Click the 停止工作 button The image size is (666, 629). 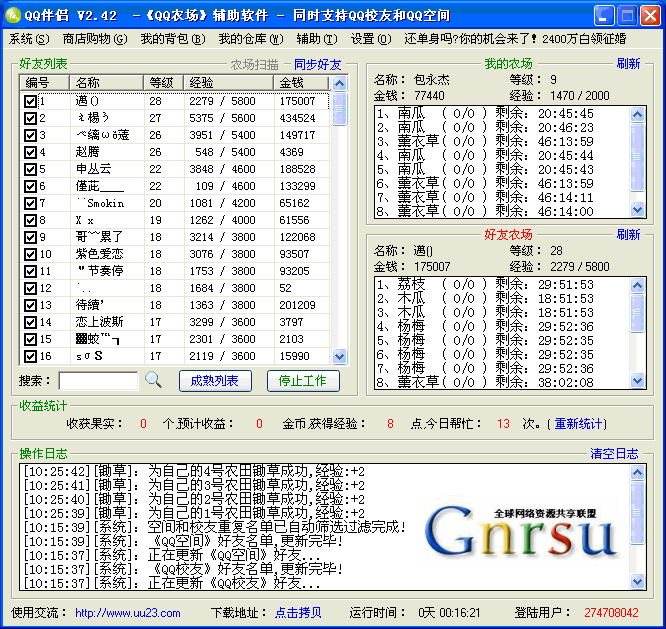[x=303, y=381]
